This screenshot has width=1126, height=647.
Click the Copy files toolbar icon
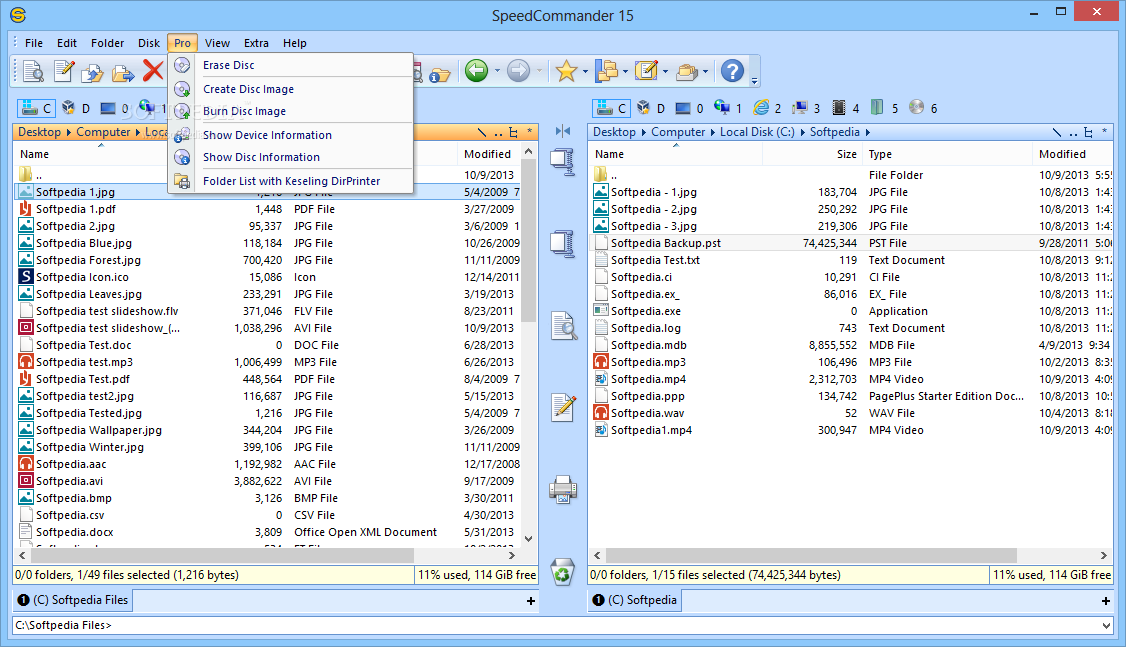pos(93,71)
